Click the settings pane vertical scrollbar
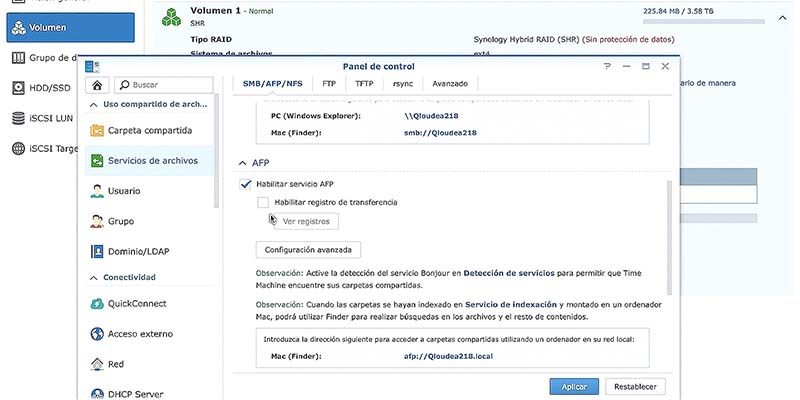 (669, 237)
